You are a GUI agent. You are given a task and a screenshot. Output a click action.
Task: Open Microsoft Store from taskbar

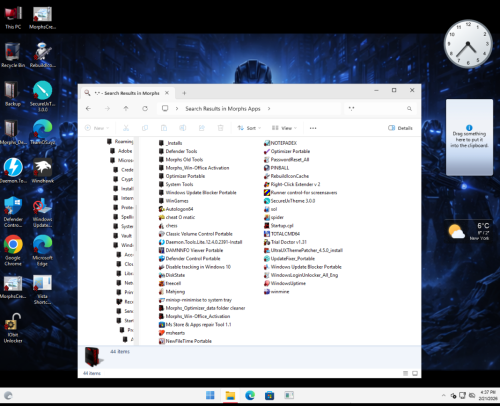point(269,395)
